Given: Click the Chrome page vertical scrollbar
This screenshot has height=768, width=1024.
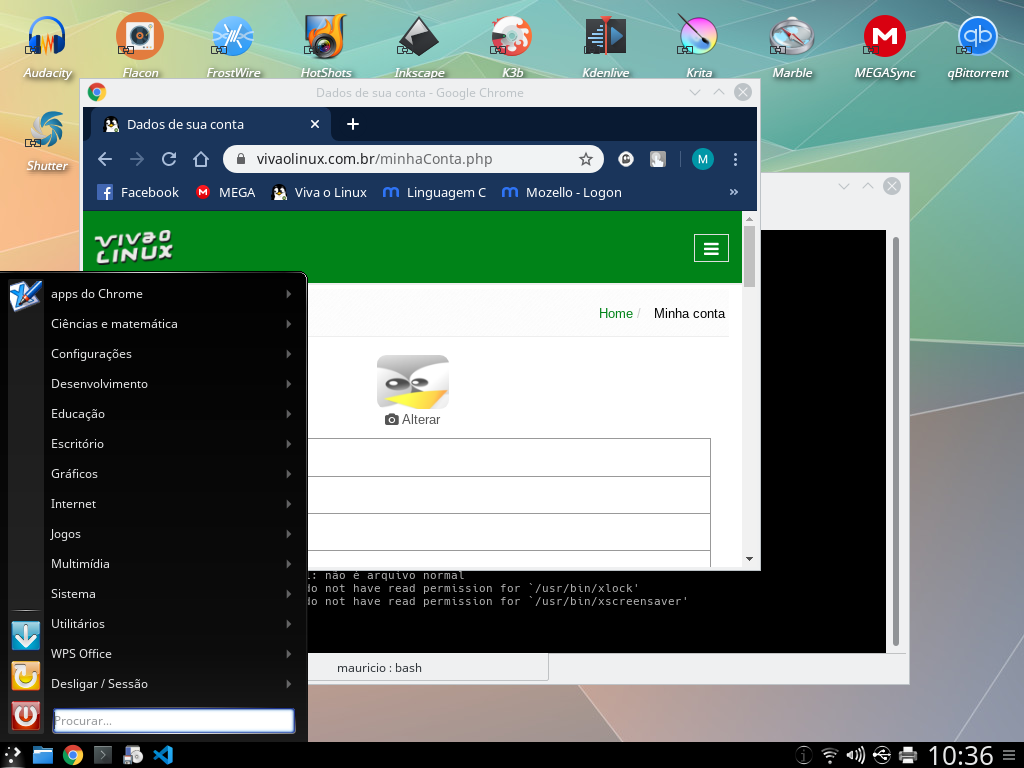Looking at the screenshot, I should pos(749,256).
